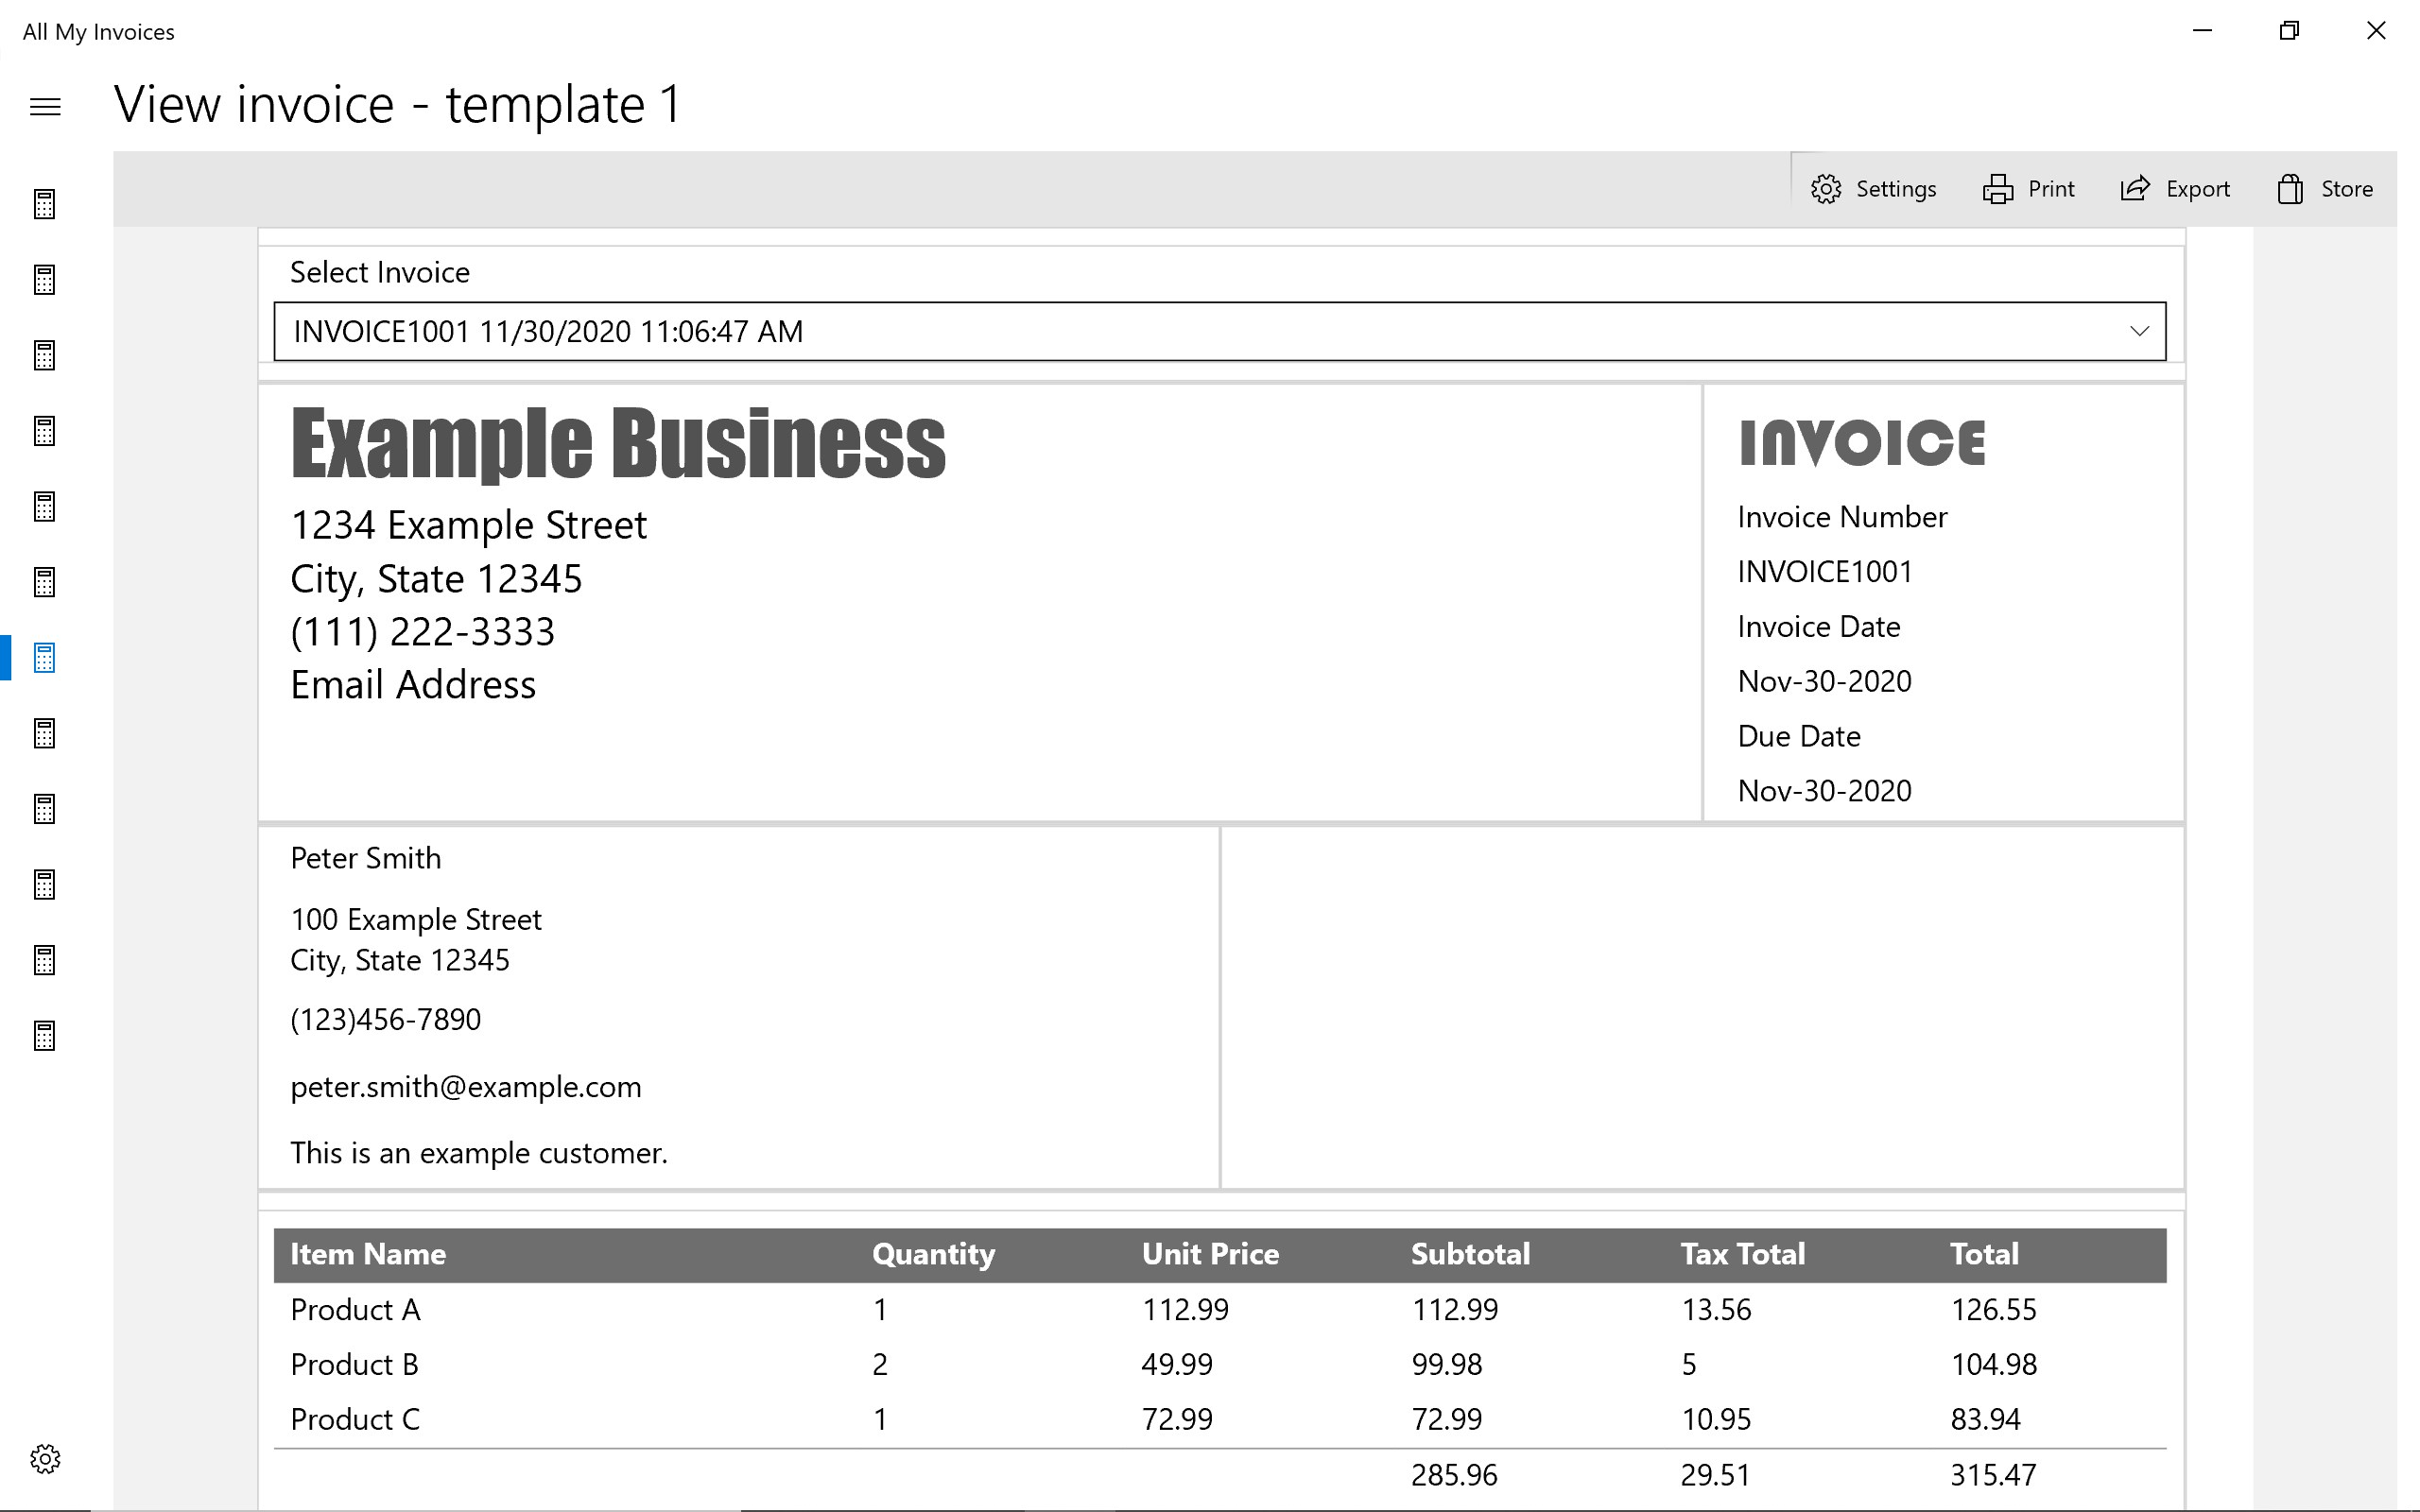Select the third template icon in the sidebar

click(44, 355)
